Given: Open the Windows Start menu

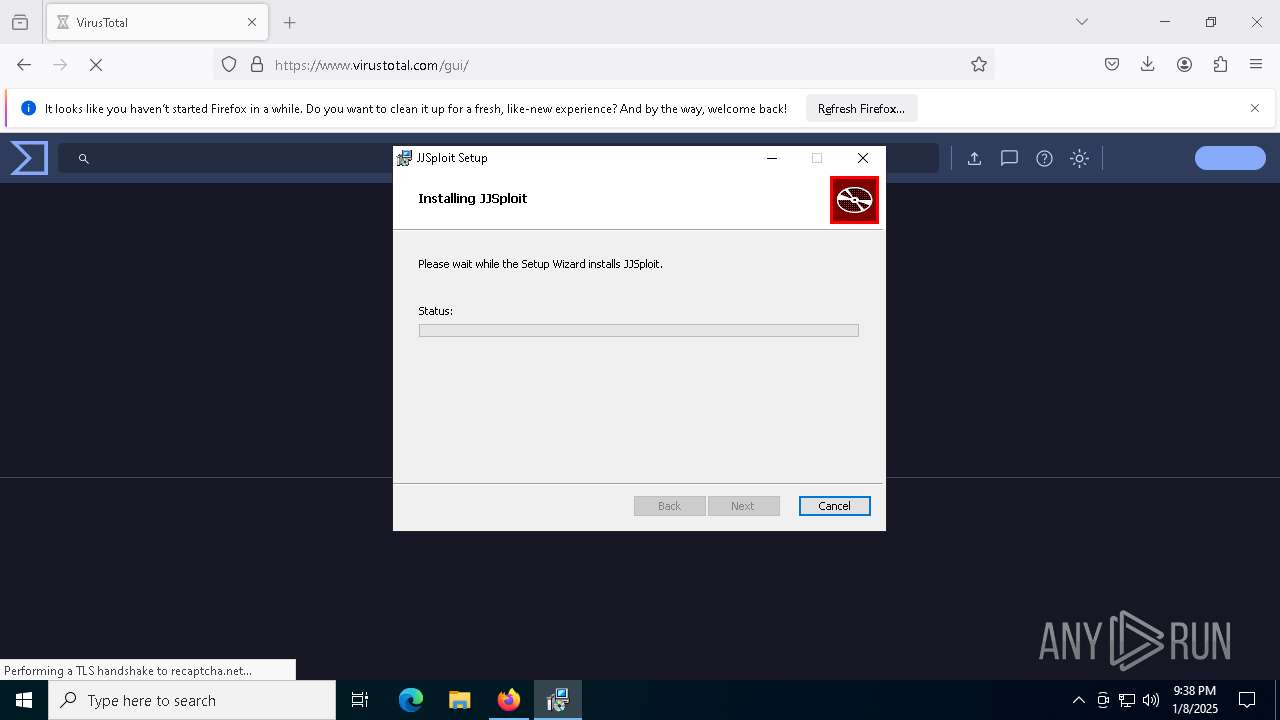Looking at the screenshot, I should click(x=24, y=700).
